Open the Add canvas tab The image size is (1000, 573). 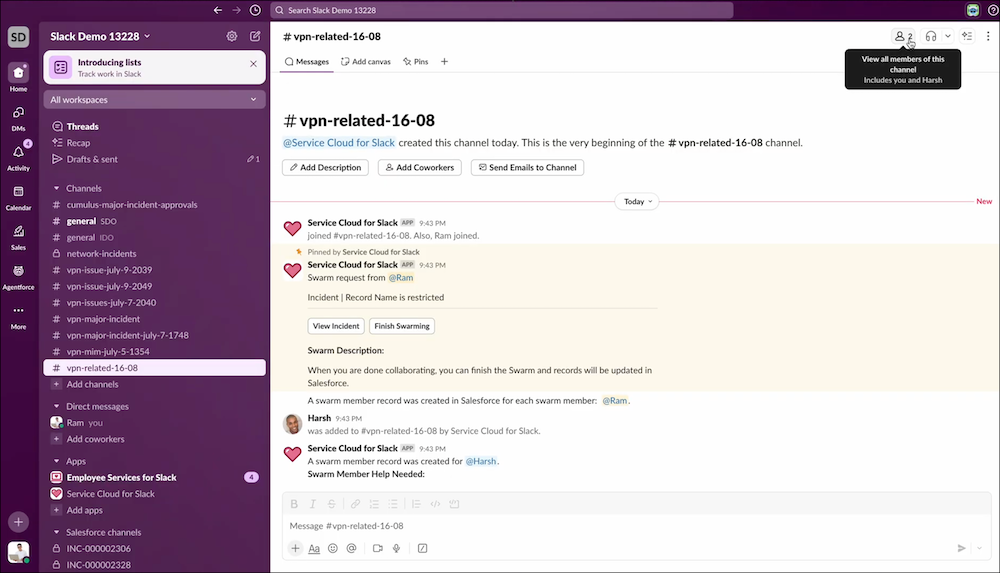point(365,62)
